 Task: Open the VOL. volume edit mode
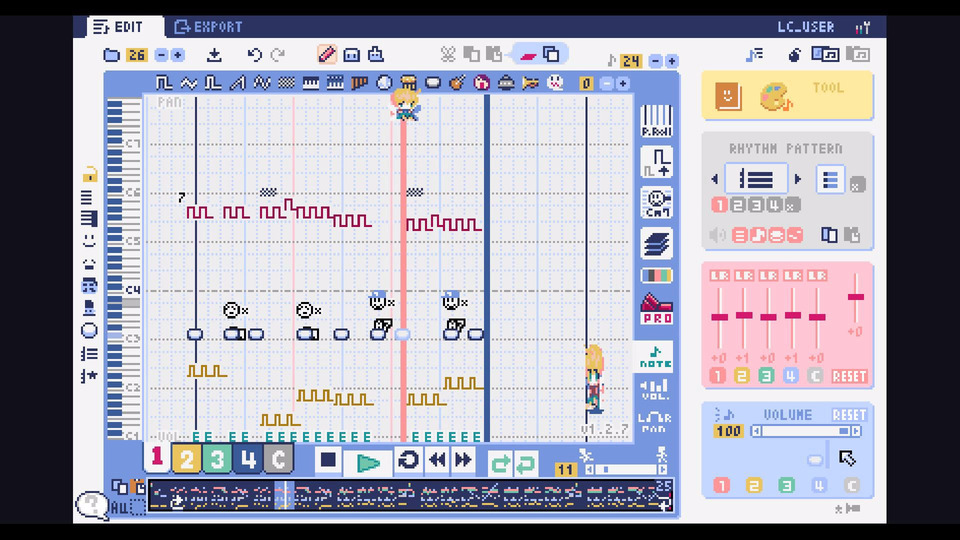coord(654,389)
